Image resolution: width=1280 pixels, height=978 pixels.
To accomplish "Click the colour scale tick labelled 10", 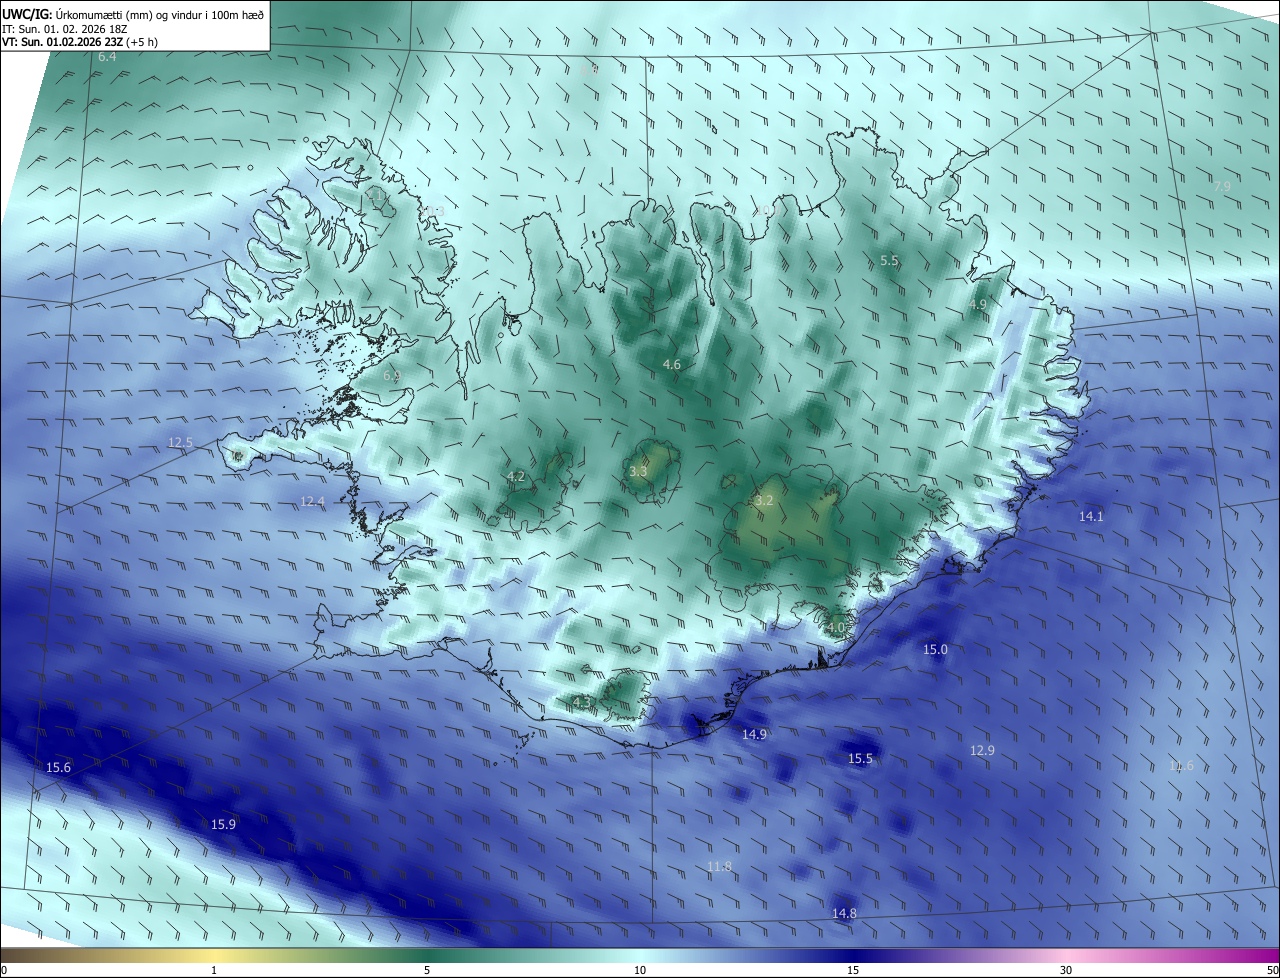I will [x=640, y=970].
